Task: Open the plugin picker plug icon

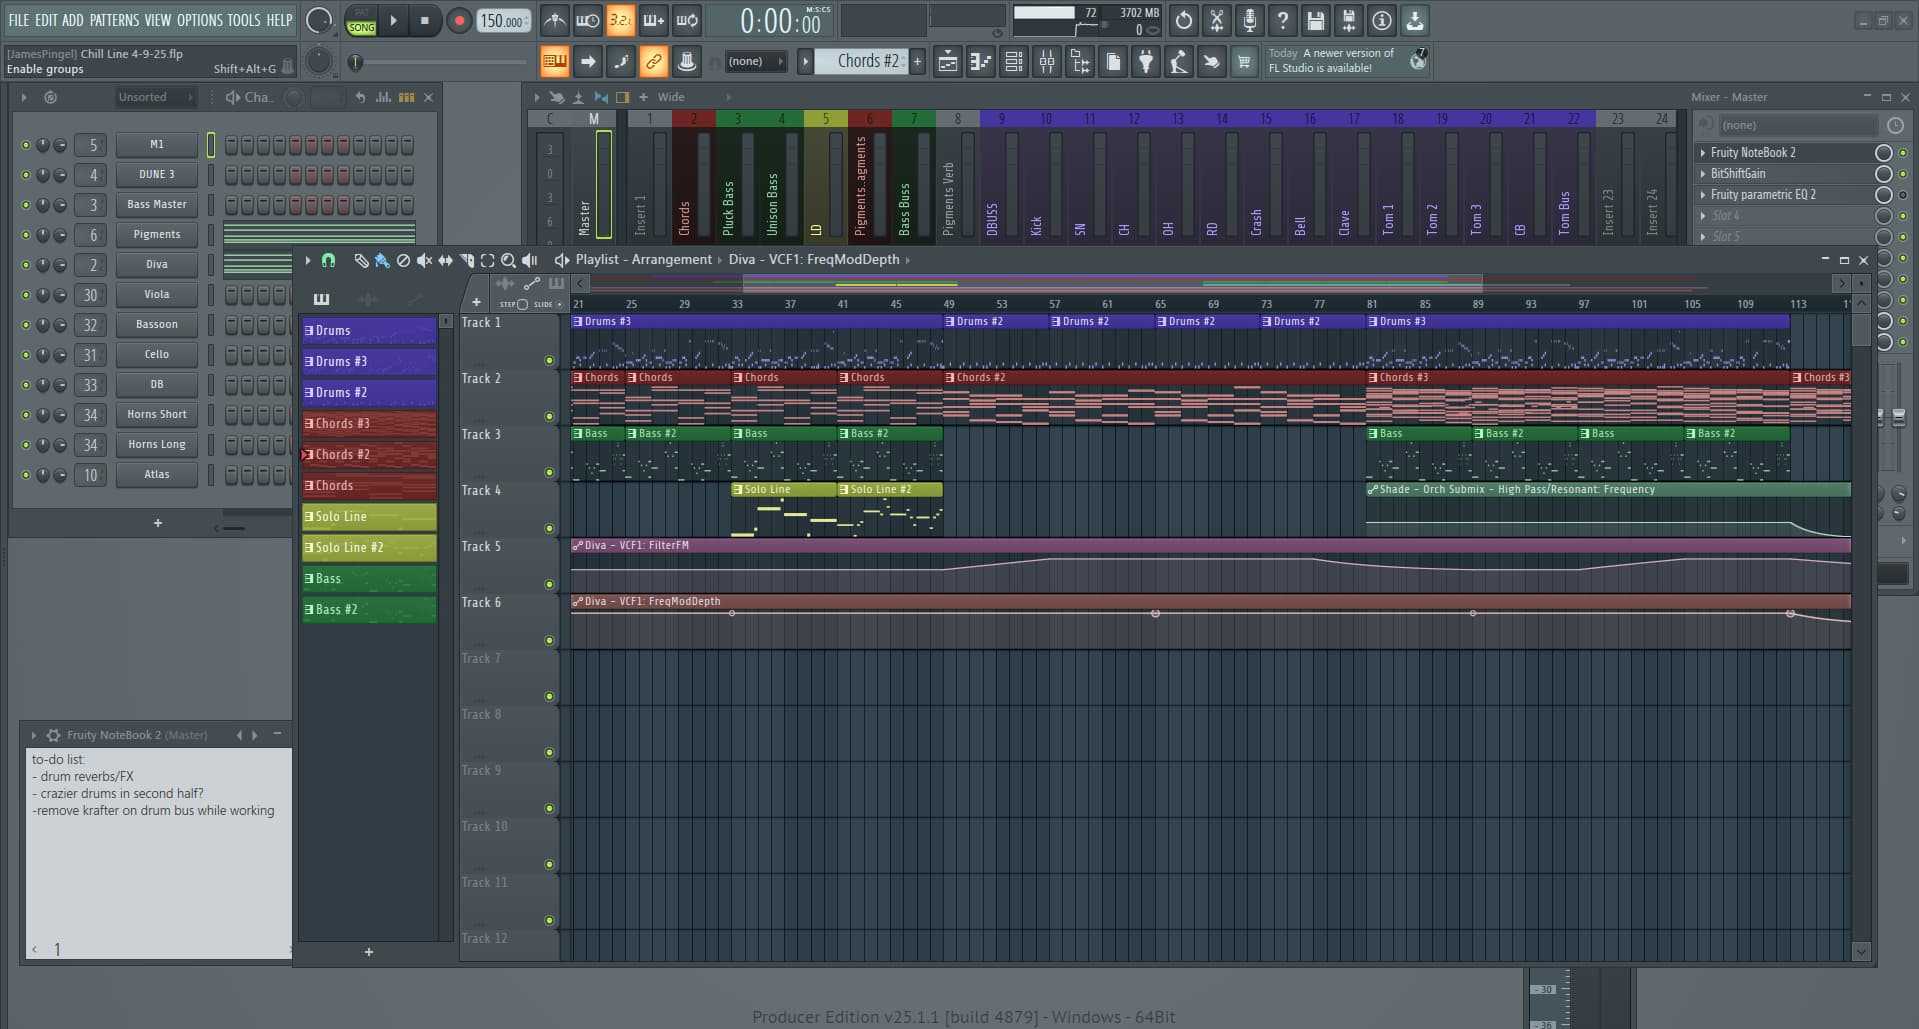Action: (x=1146, y=62)
